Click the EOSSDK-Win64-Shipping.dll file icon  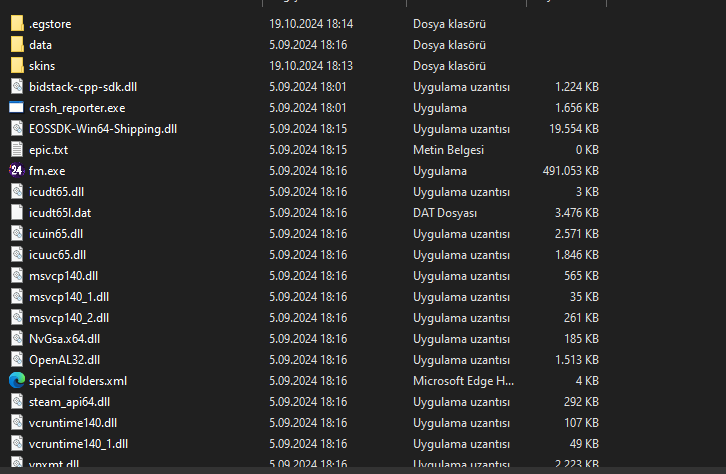(17, 129)
